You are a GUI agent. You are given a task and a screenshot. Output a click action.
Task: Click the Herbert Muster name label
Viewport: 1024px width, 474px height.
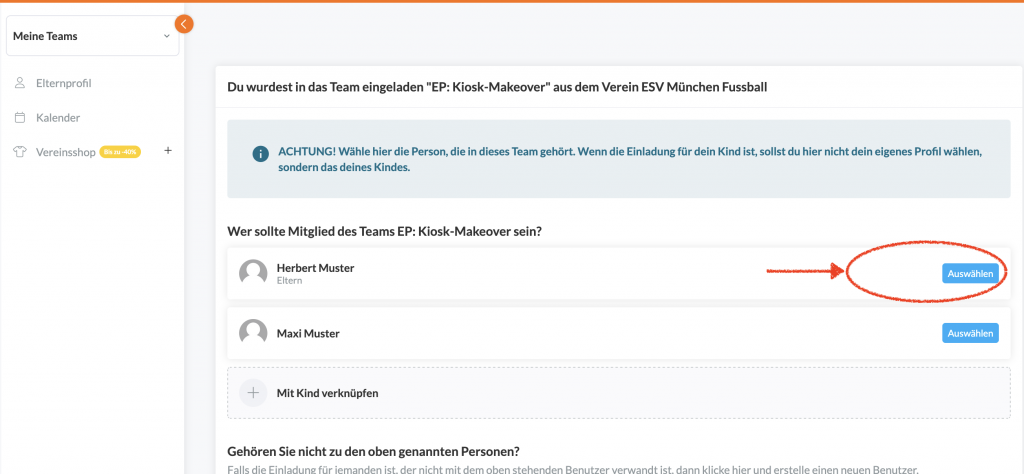[315, 268]
